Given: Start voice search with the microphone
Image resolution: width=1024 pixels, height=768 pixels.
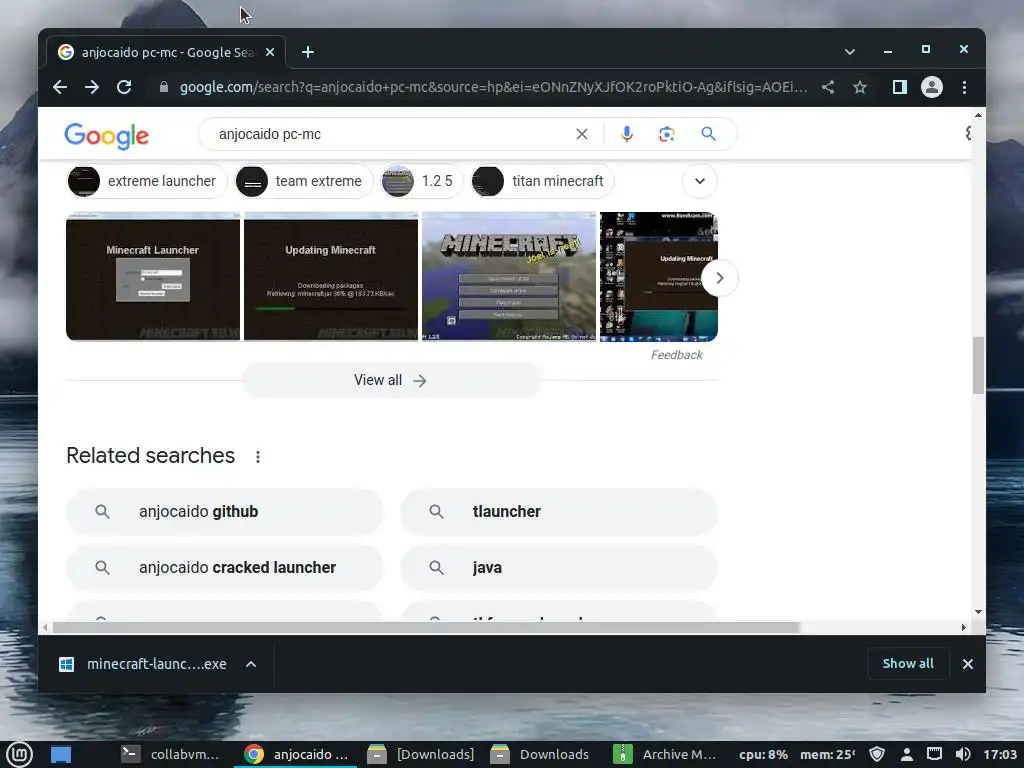Looking at the screenshot, I should click(x=626, y=134).
